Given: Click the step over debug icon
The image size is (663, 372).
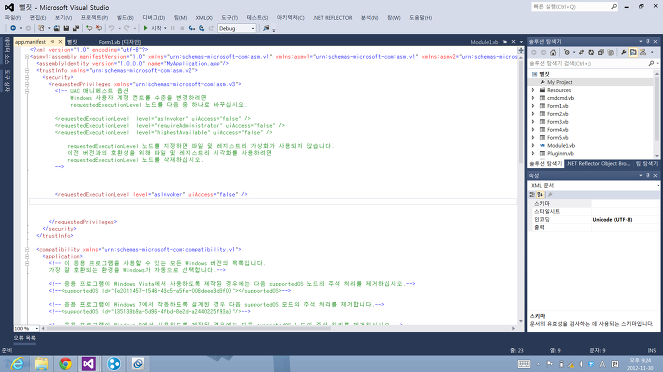Looking at the screenshot, I should 202,28.
